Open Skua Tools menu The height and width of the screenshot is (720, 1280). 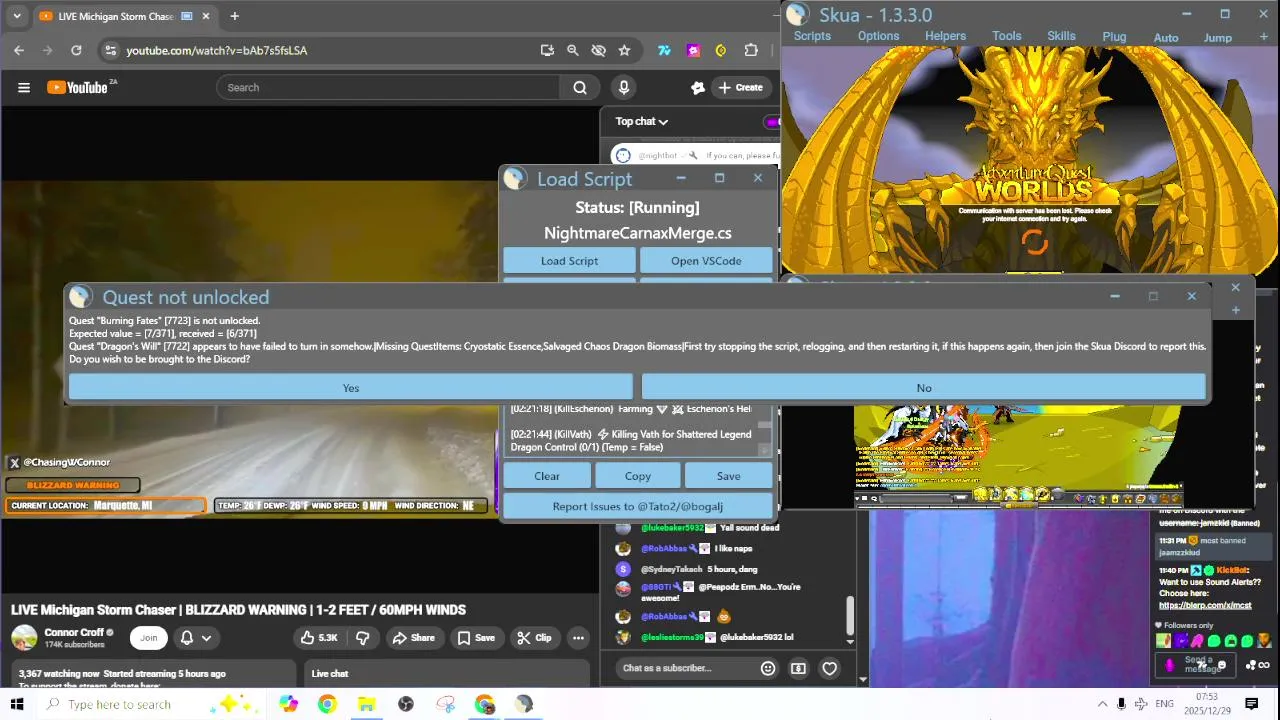point(1006,36)
